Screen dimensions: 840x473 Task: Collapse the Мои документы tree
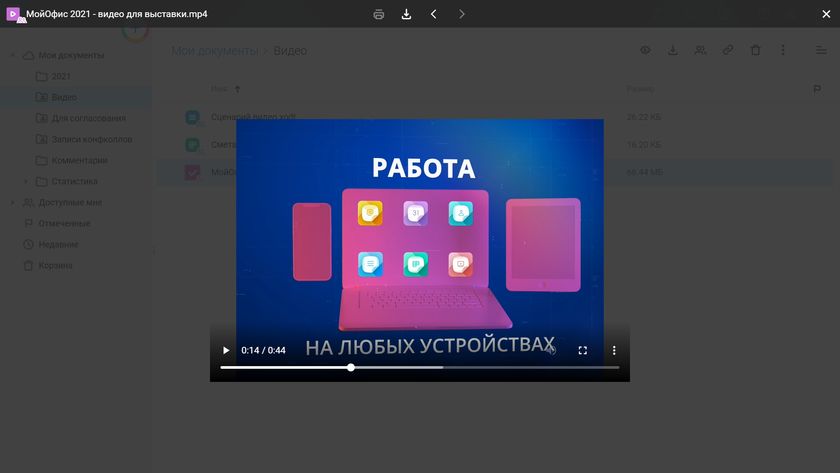pyautogui.click(x=13, y=55)
